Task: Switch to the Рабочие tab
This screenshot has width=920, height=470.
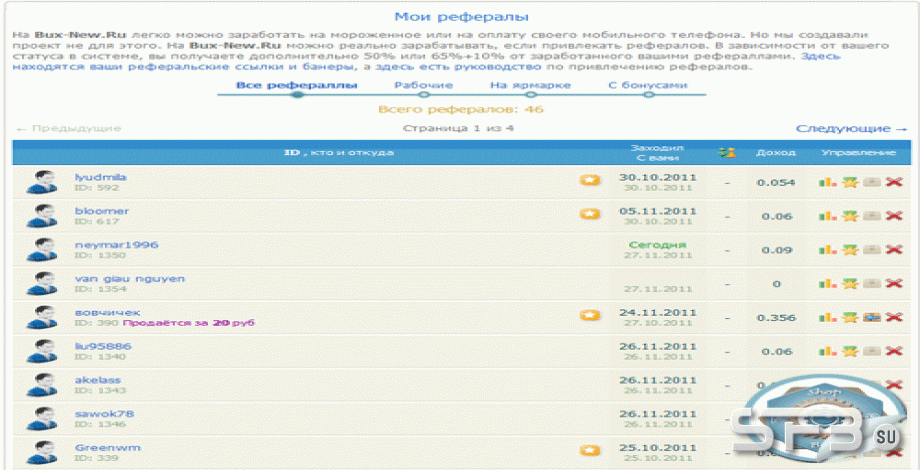Action: click(424, 86)
